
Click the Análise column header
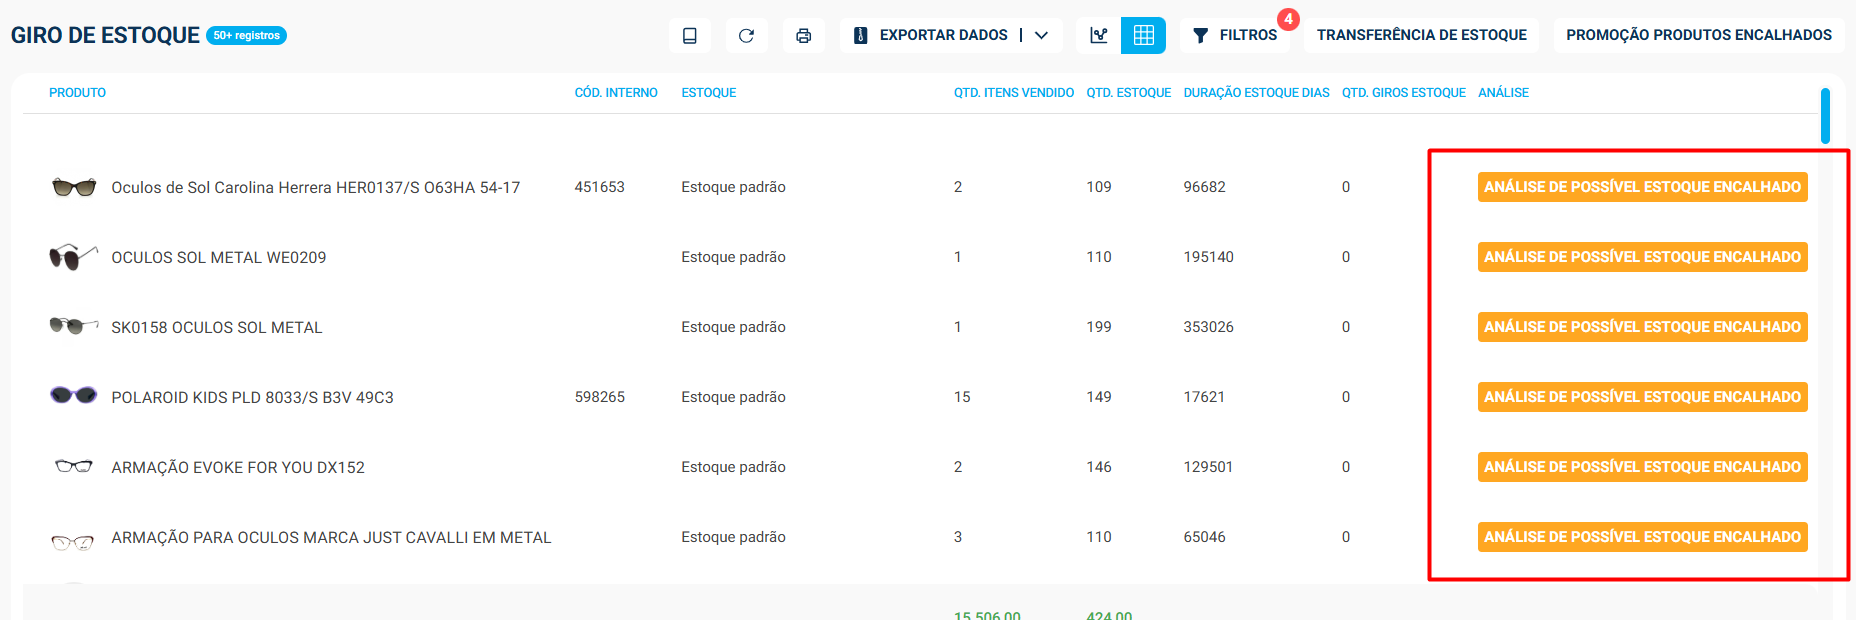1504,93
